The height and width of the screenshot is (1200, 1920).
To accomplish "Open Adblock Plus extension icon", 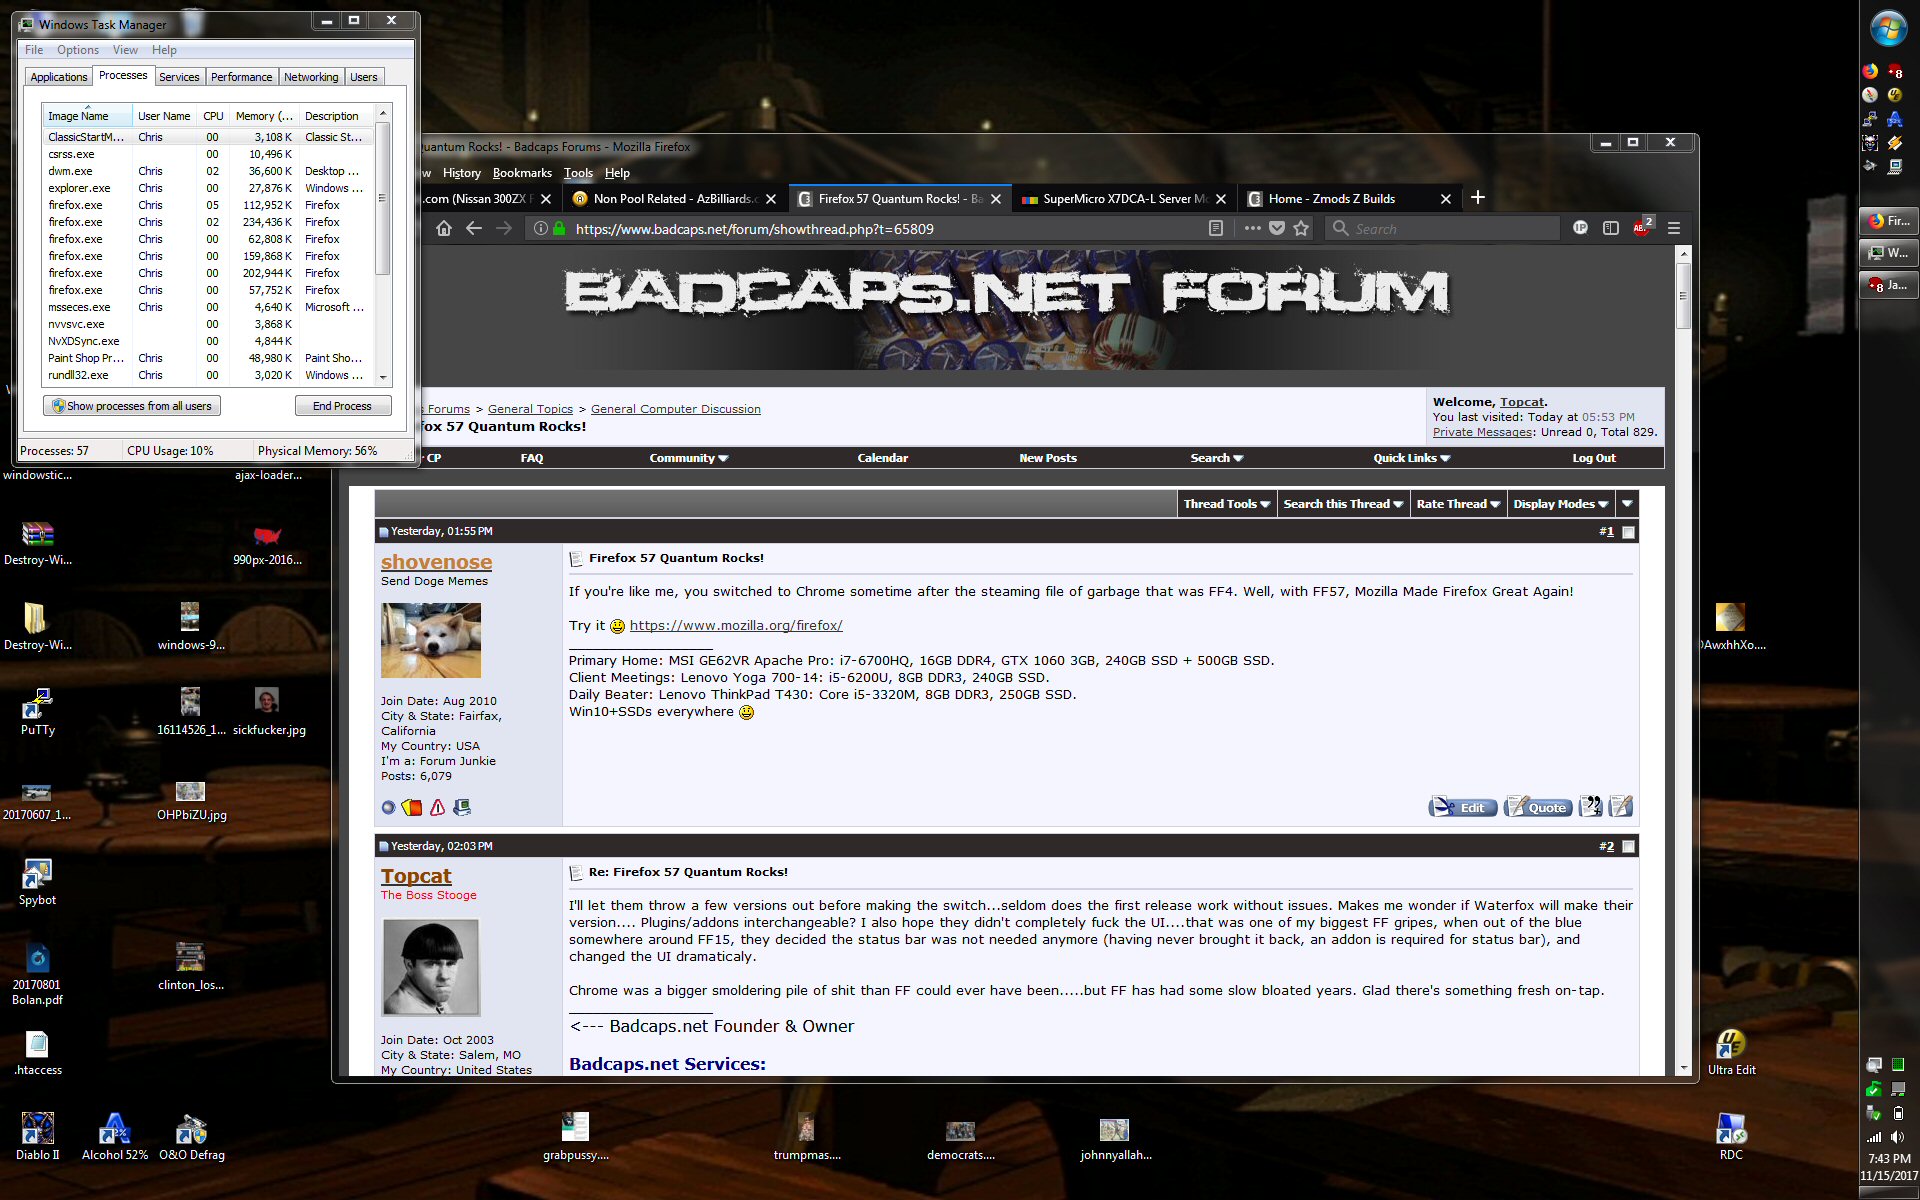I will (1641, 229).
